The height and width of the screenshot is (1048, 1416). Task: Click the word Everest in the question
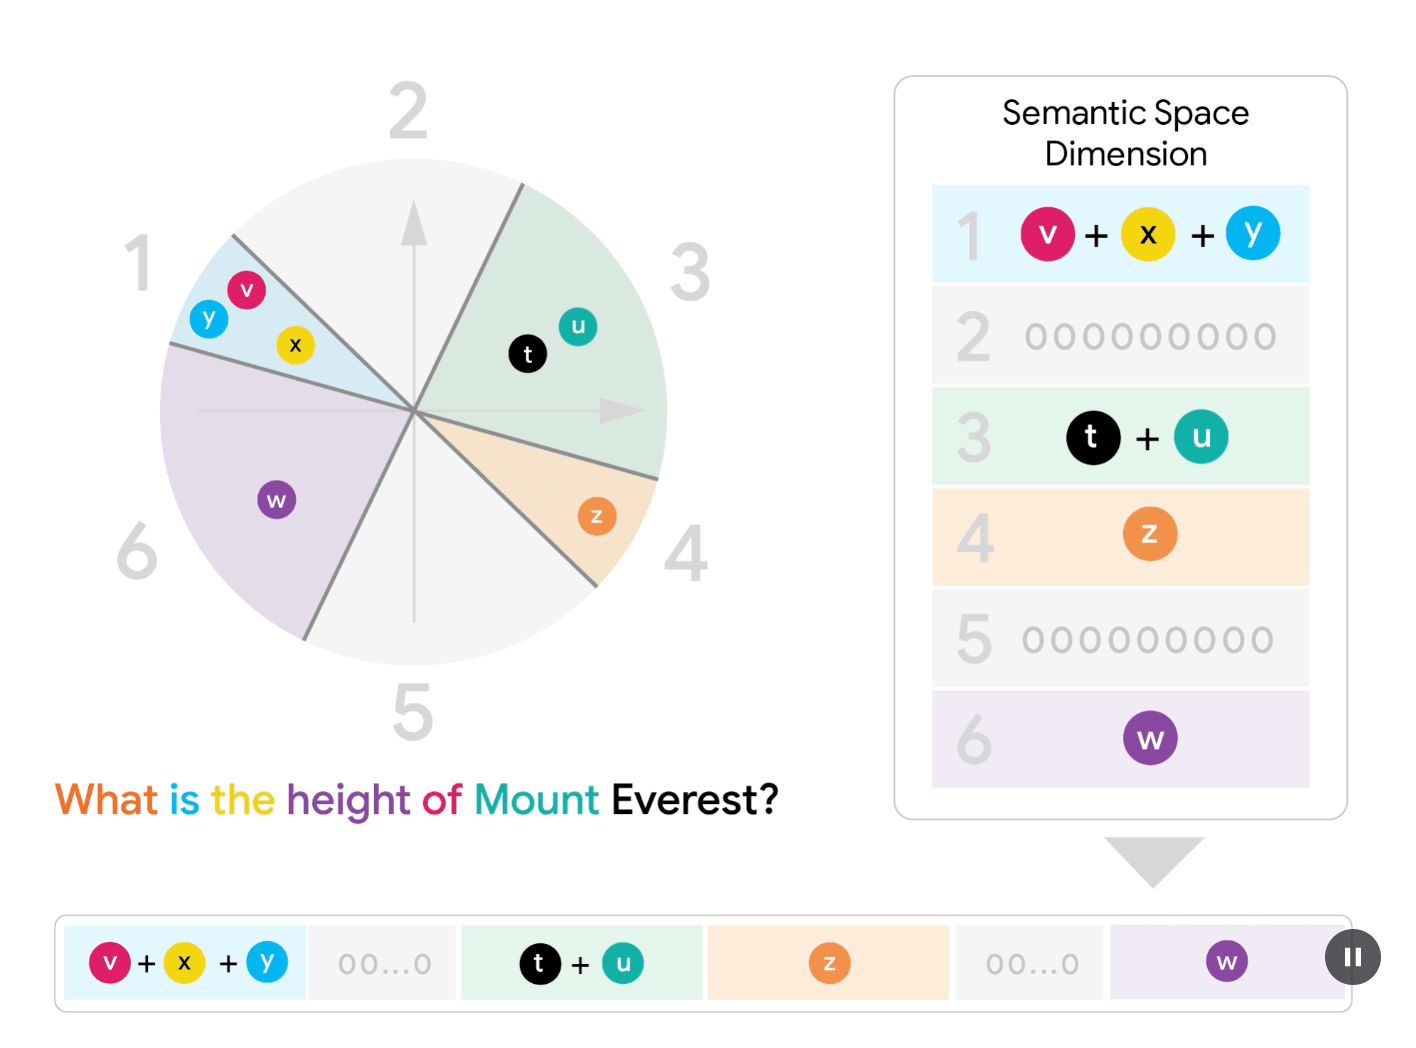click(695, 800)
